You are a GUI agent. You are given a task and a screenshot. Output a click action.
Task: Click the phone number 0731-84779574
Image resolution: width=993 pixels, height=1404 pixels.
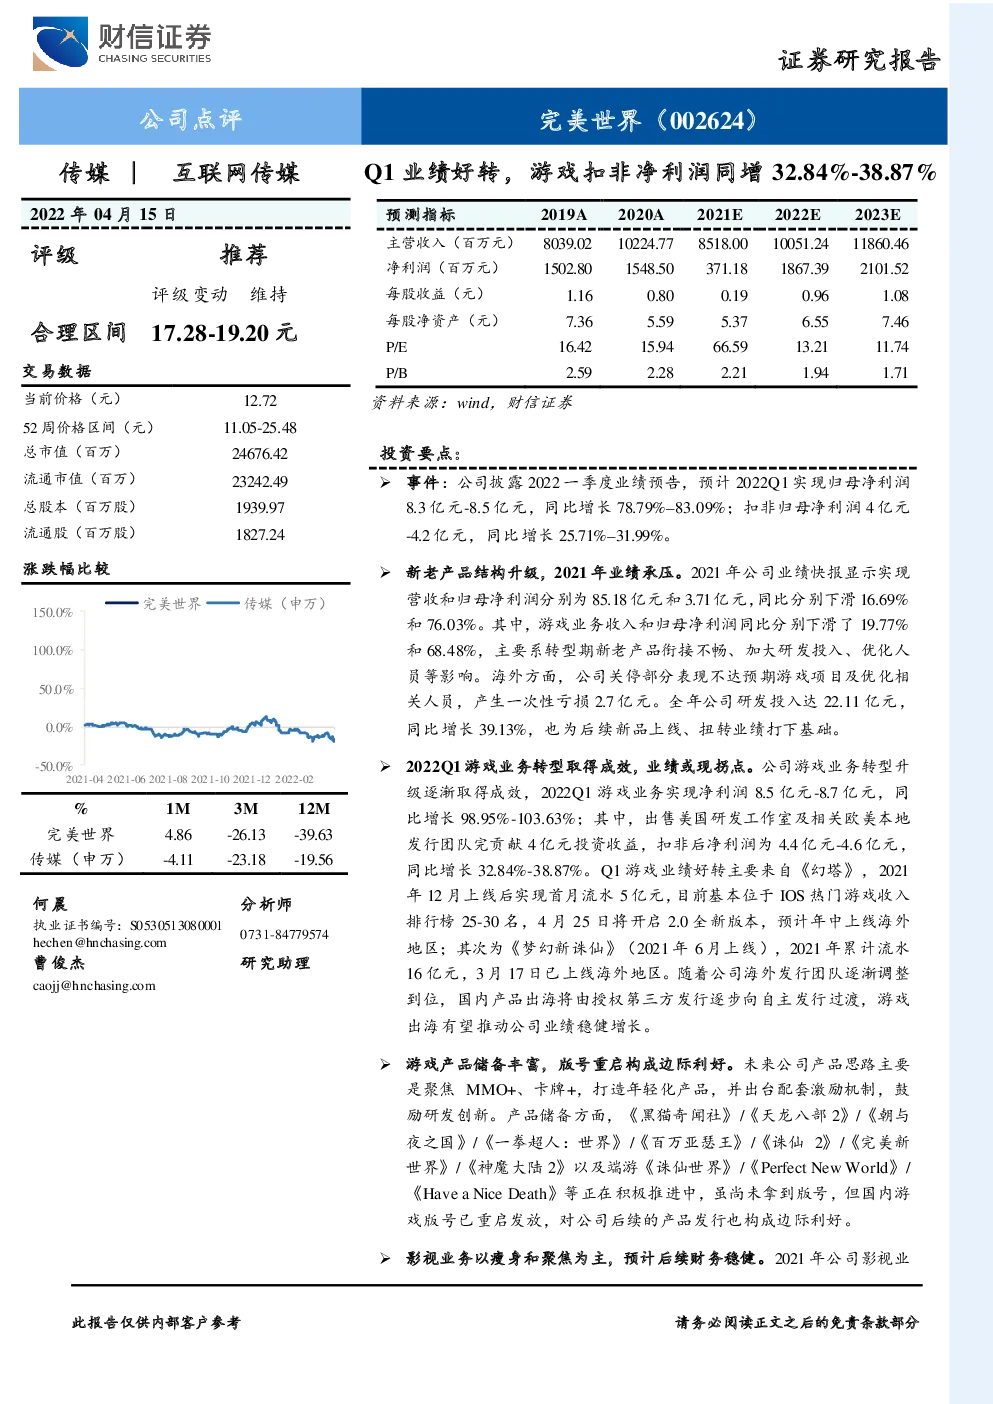pyautogui.click(x=284, y=934)
